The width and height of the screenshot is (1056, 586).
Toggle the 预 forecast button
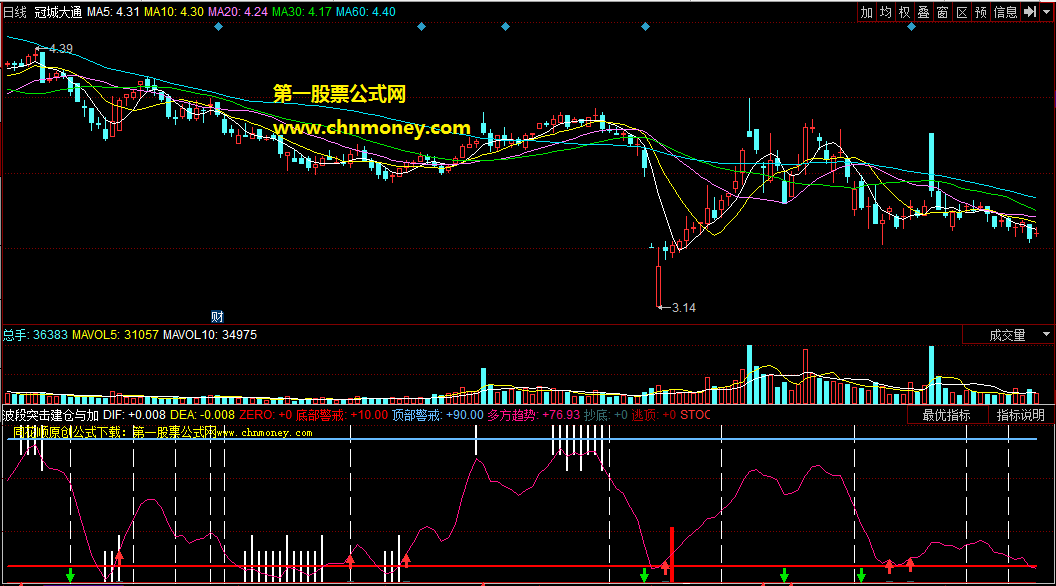tap(981, 12)
